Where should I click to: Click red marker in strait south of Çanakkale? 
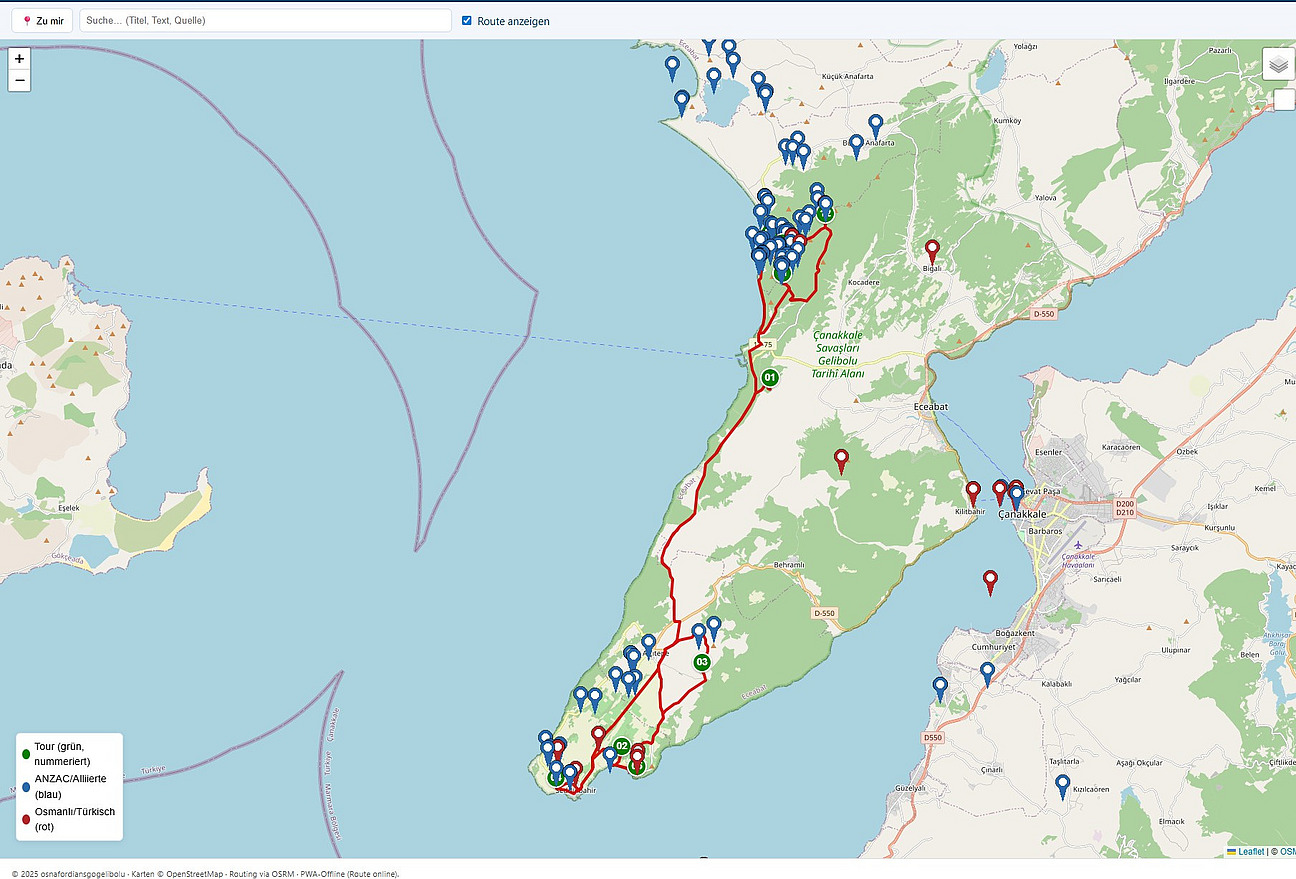click(x=990, y=581)
